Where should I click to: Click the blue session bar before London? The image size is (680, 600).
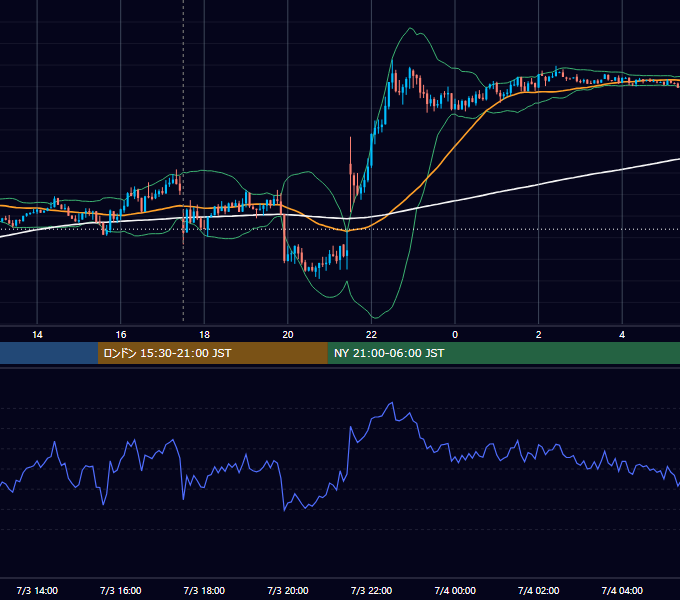49,353
